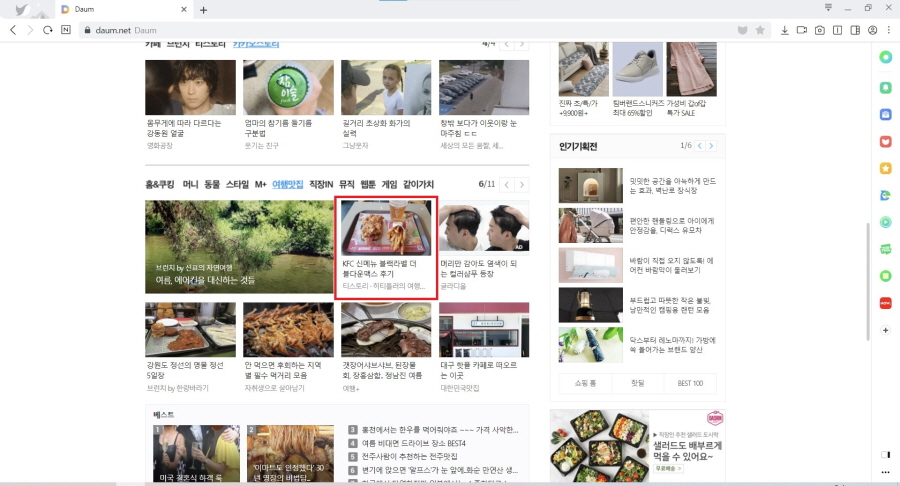The width and height of the screenshot is (900, 486).
Task: Close the Daum tab
Action: (184, 9)
